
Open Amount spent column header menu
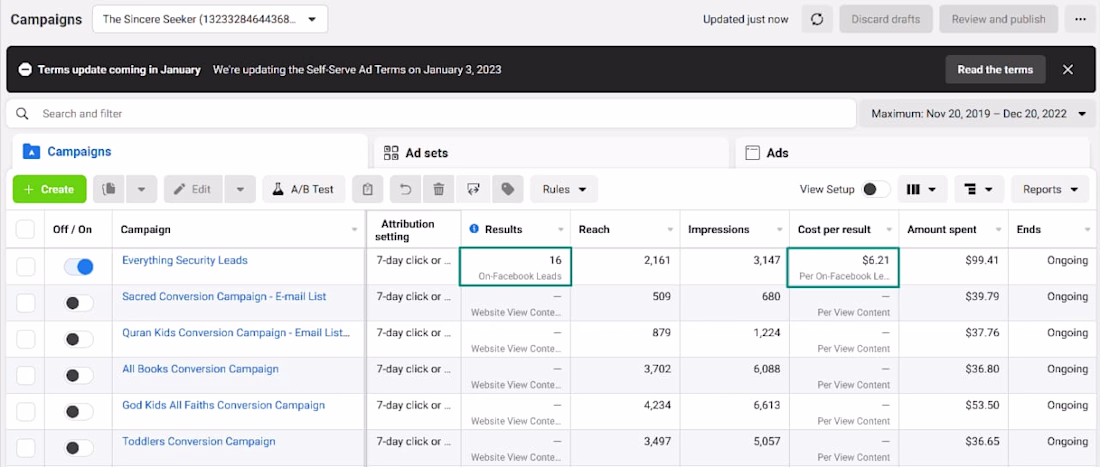[x=998, y=229]
